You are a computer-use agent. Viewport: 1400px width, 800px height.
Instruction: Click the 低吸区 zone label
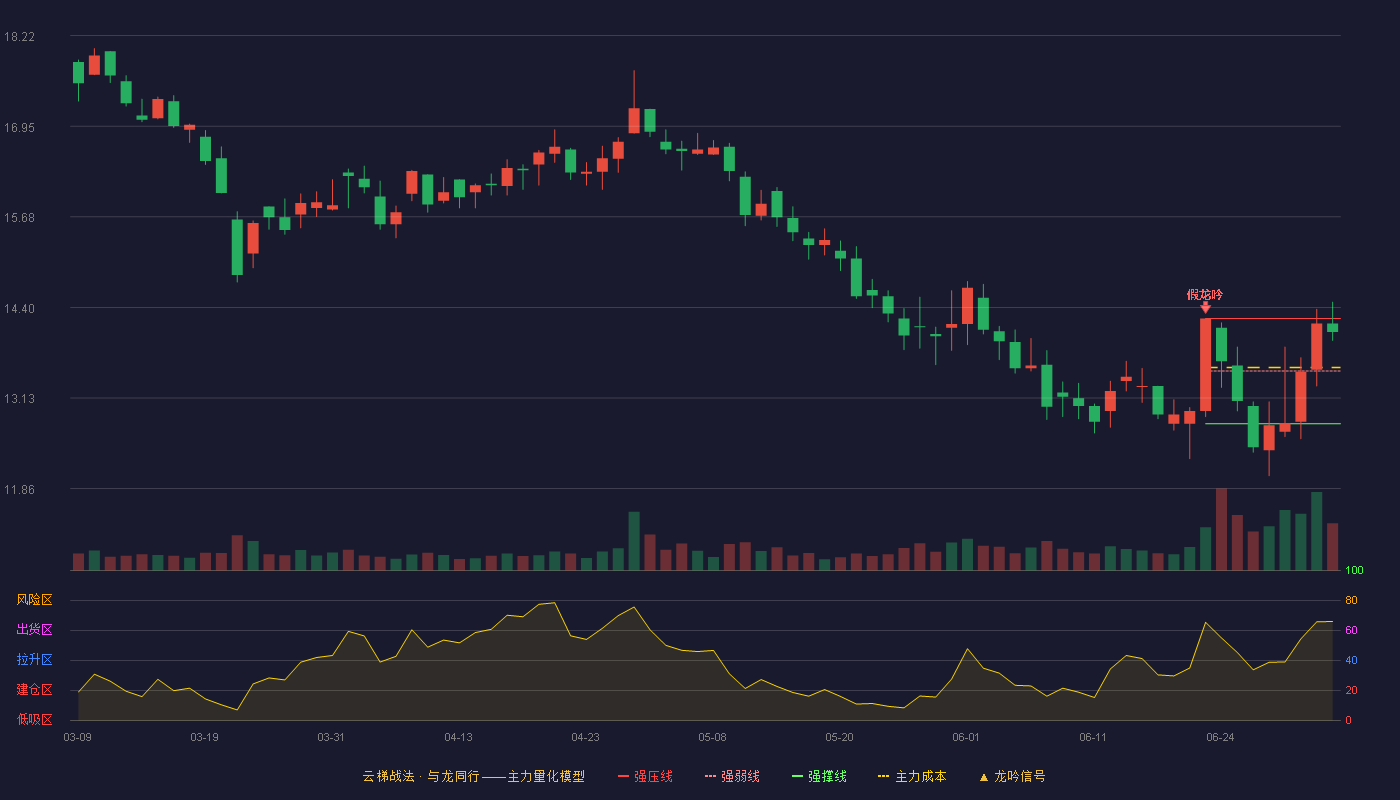coord(34,719)
